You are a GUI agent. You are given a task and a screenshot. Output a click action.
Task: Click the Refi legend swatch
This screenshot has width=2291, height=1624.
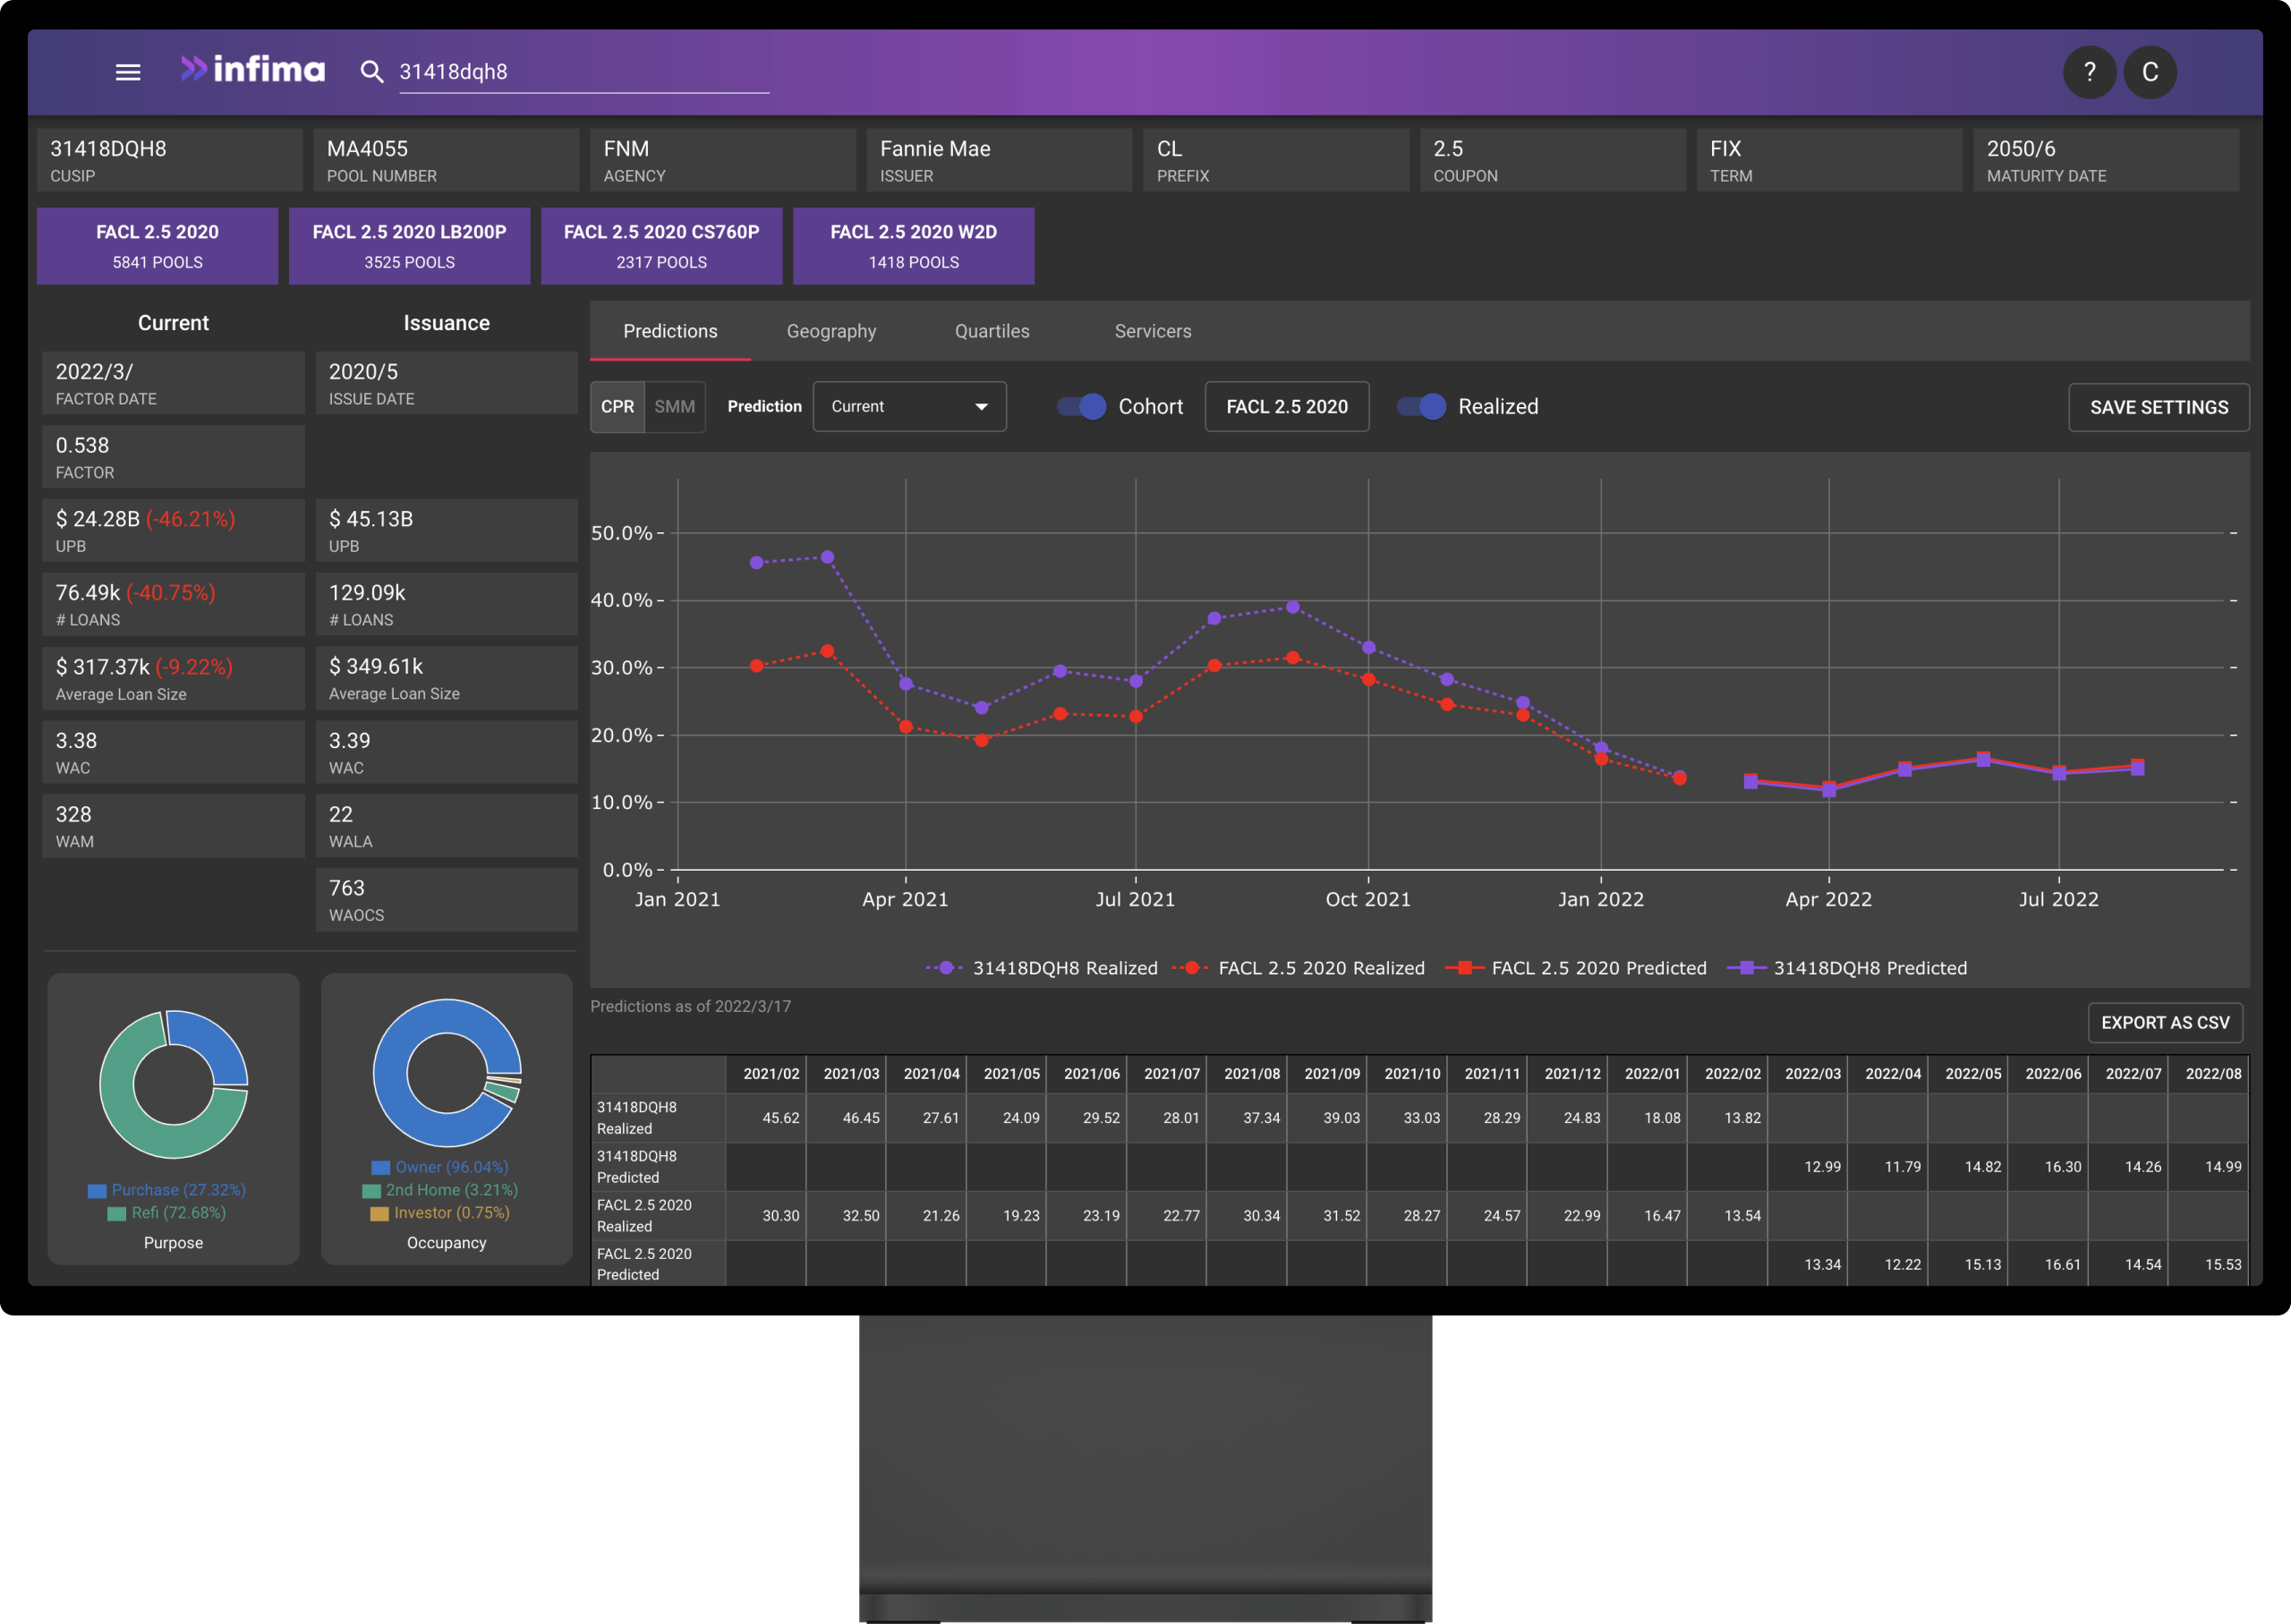(117, 1214)
